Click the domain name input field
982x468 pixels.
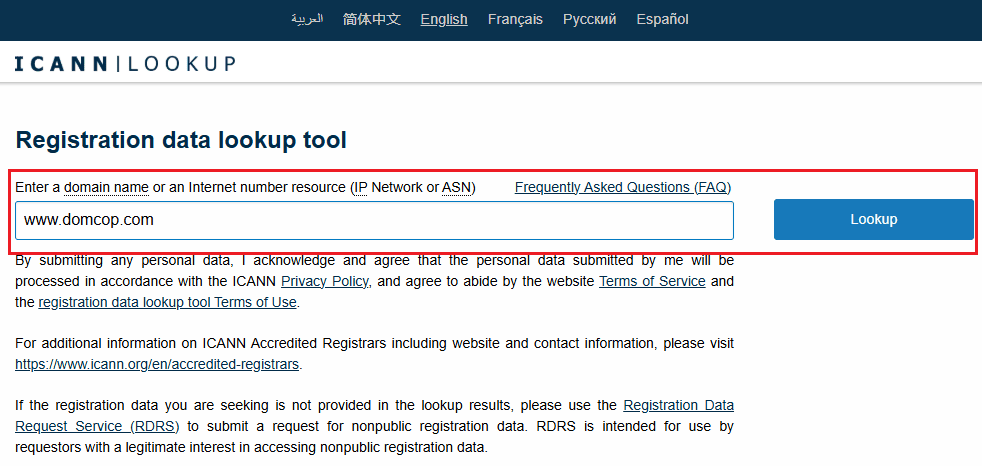(374, 220)
